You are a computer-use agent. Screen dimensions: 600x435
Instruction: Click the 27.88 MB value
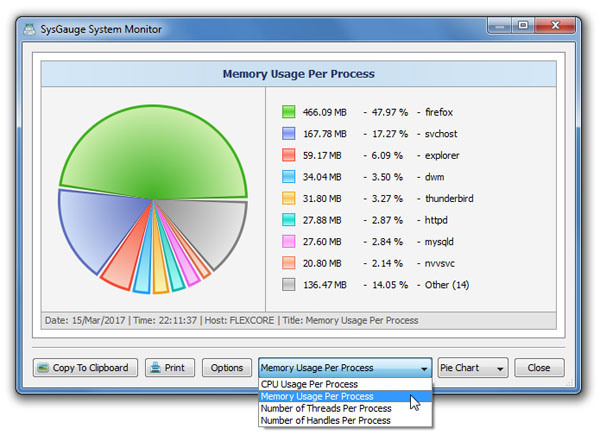[x=322, y=220]
